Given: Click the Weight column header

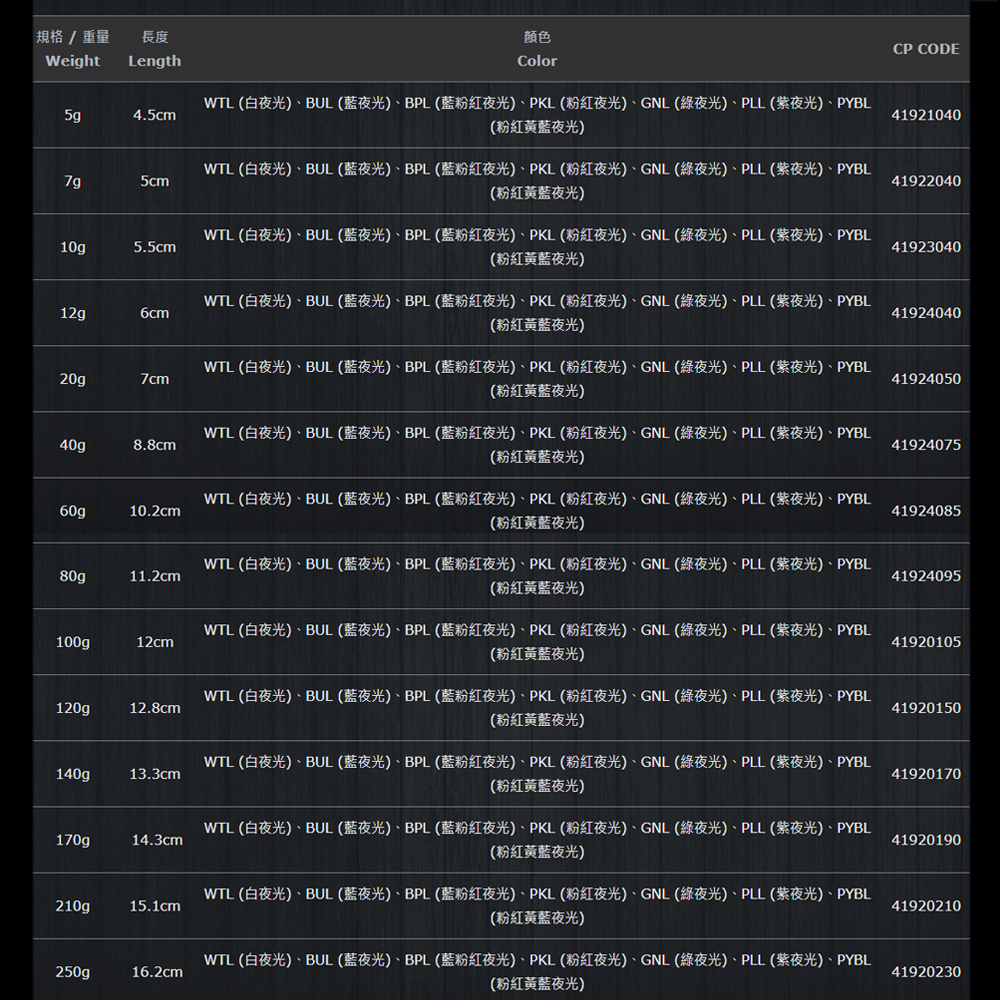Looking at the screenshot, I should tap(73, 50).
